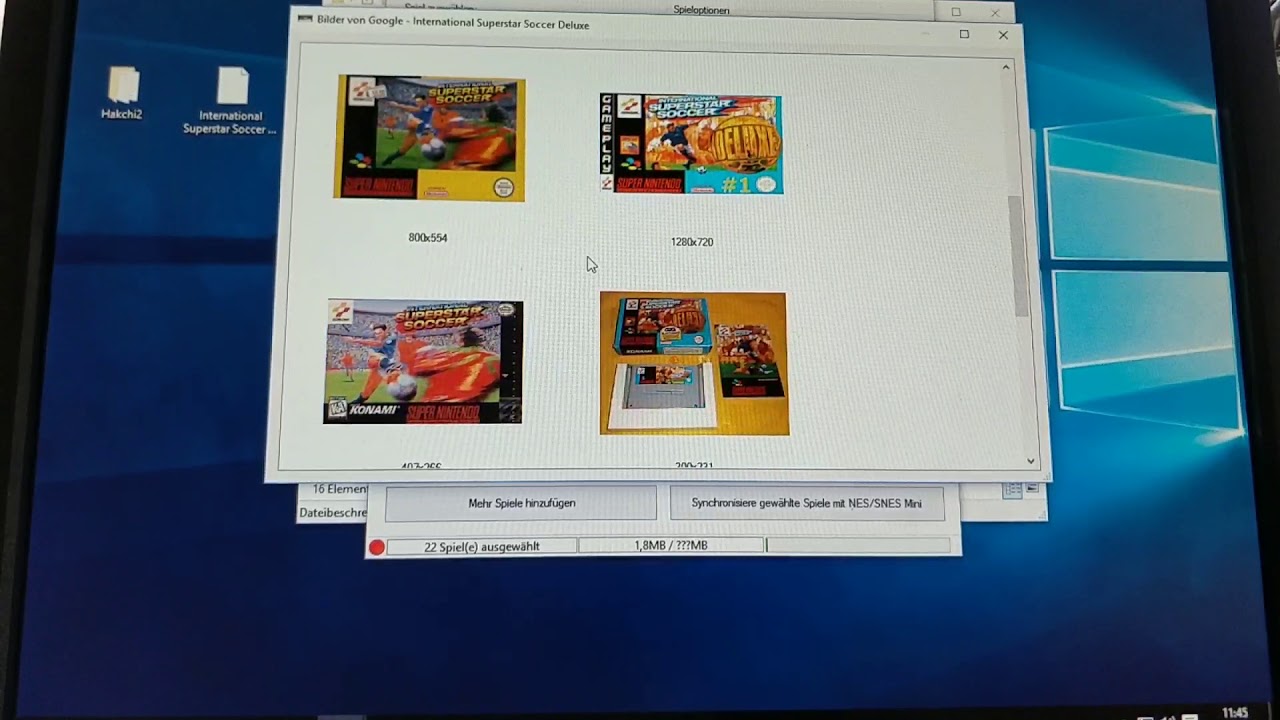This screenshot has width=1280, height=720.
Task: Pick the Konami Superstar Soccer cover in bottom row
Action: coord(423,362)
